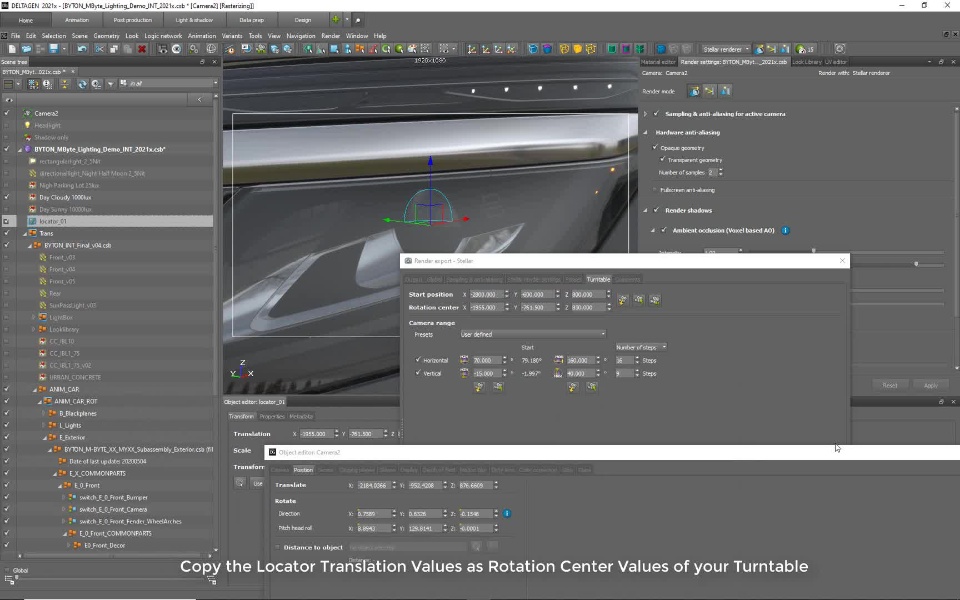Click the blue info icon beside Direction values
This screenshot has width=960, height=600.
point(507,513)
